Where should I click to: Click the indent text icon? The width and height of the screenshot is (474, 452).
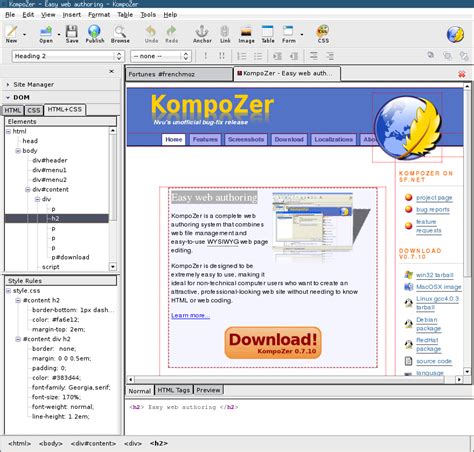click(x=277, y=56)
